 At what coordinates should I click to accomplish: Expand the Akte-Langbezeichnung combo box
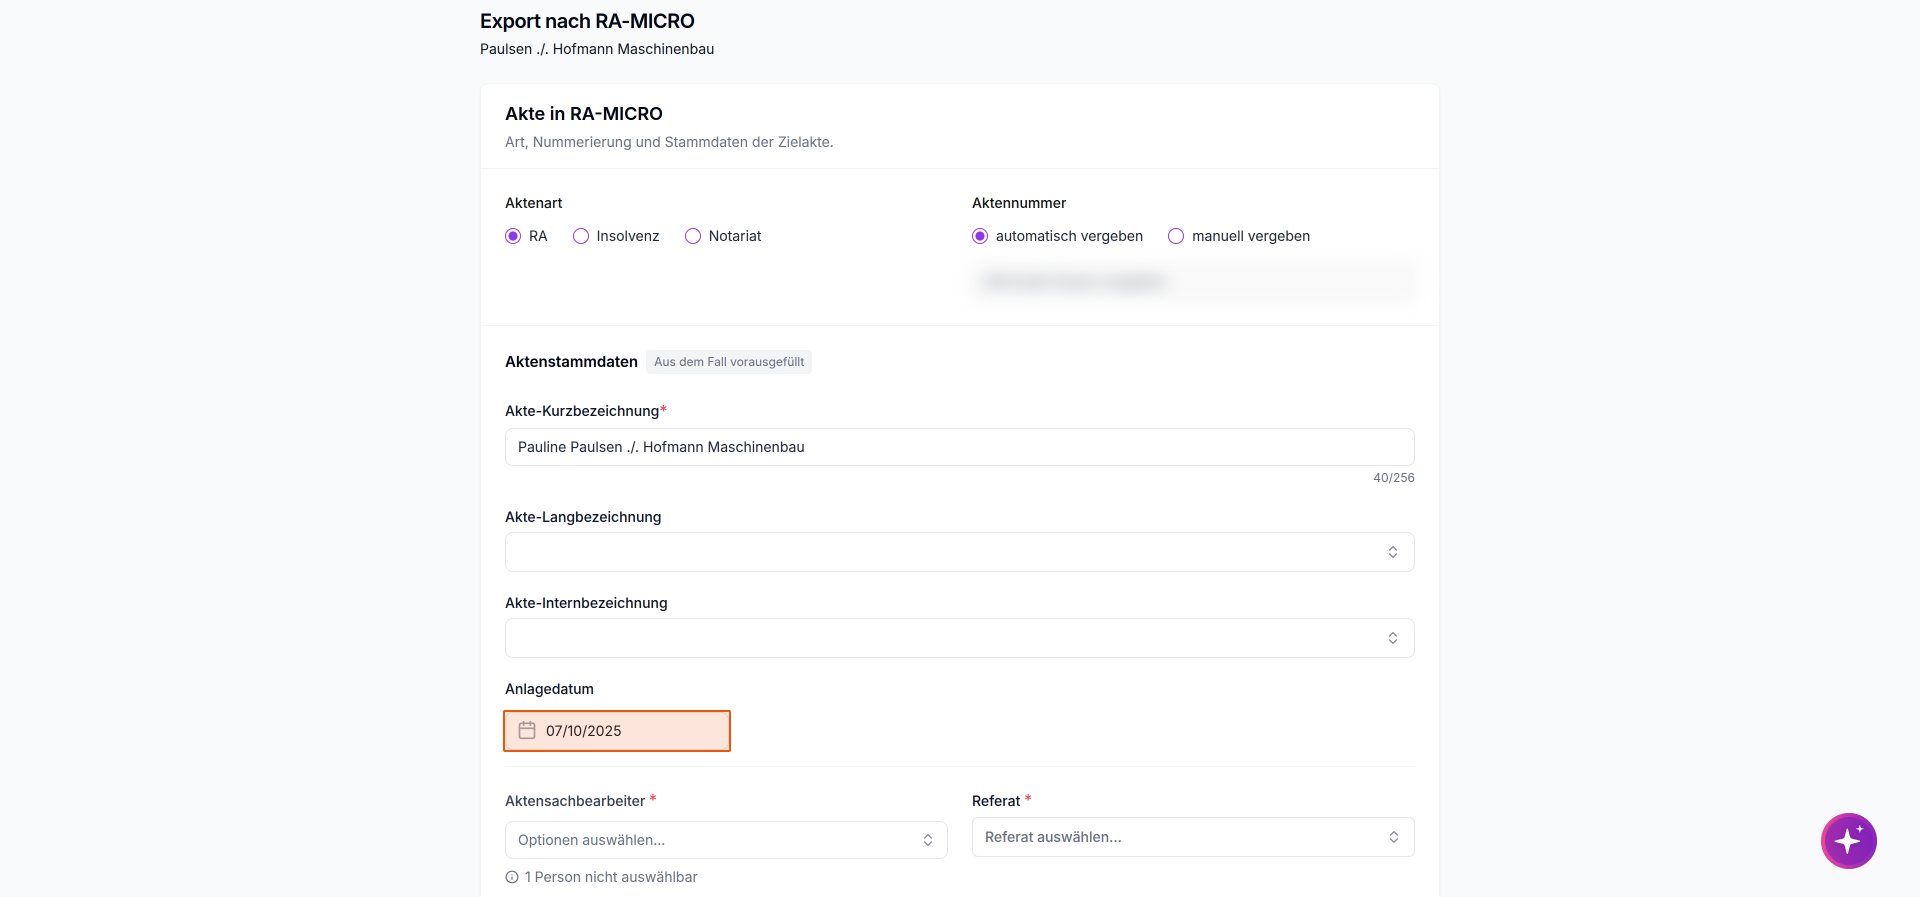click(x=960, y=552)
